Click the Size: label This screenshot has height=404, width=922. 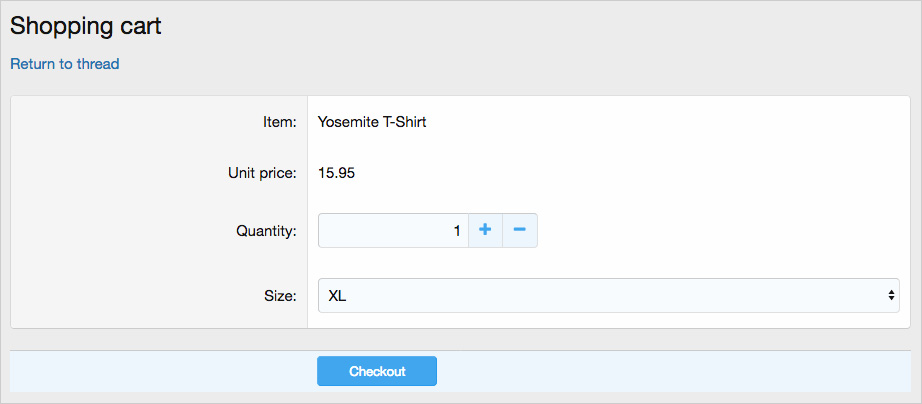(280, 296)
